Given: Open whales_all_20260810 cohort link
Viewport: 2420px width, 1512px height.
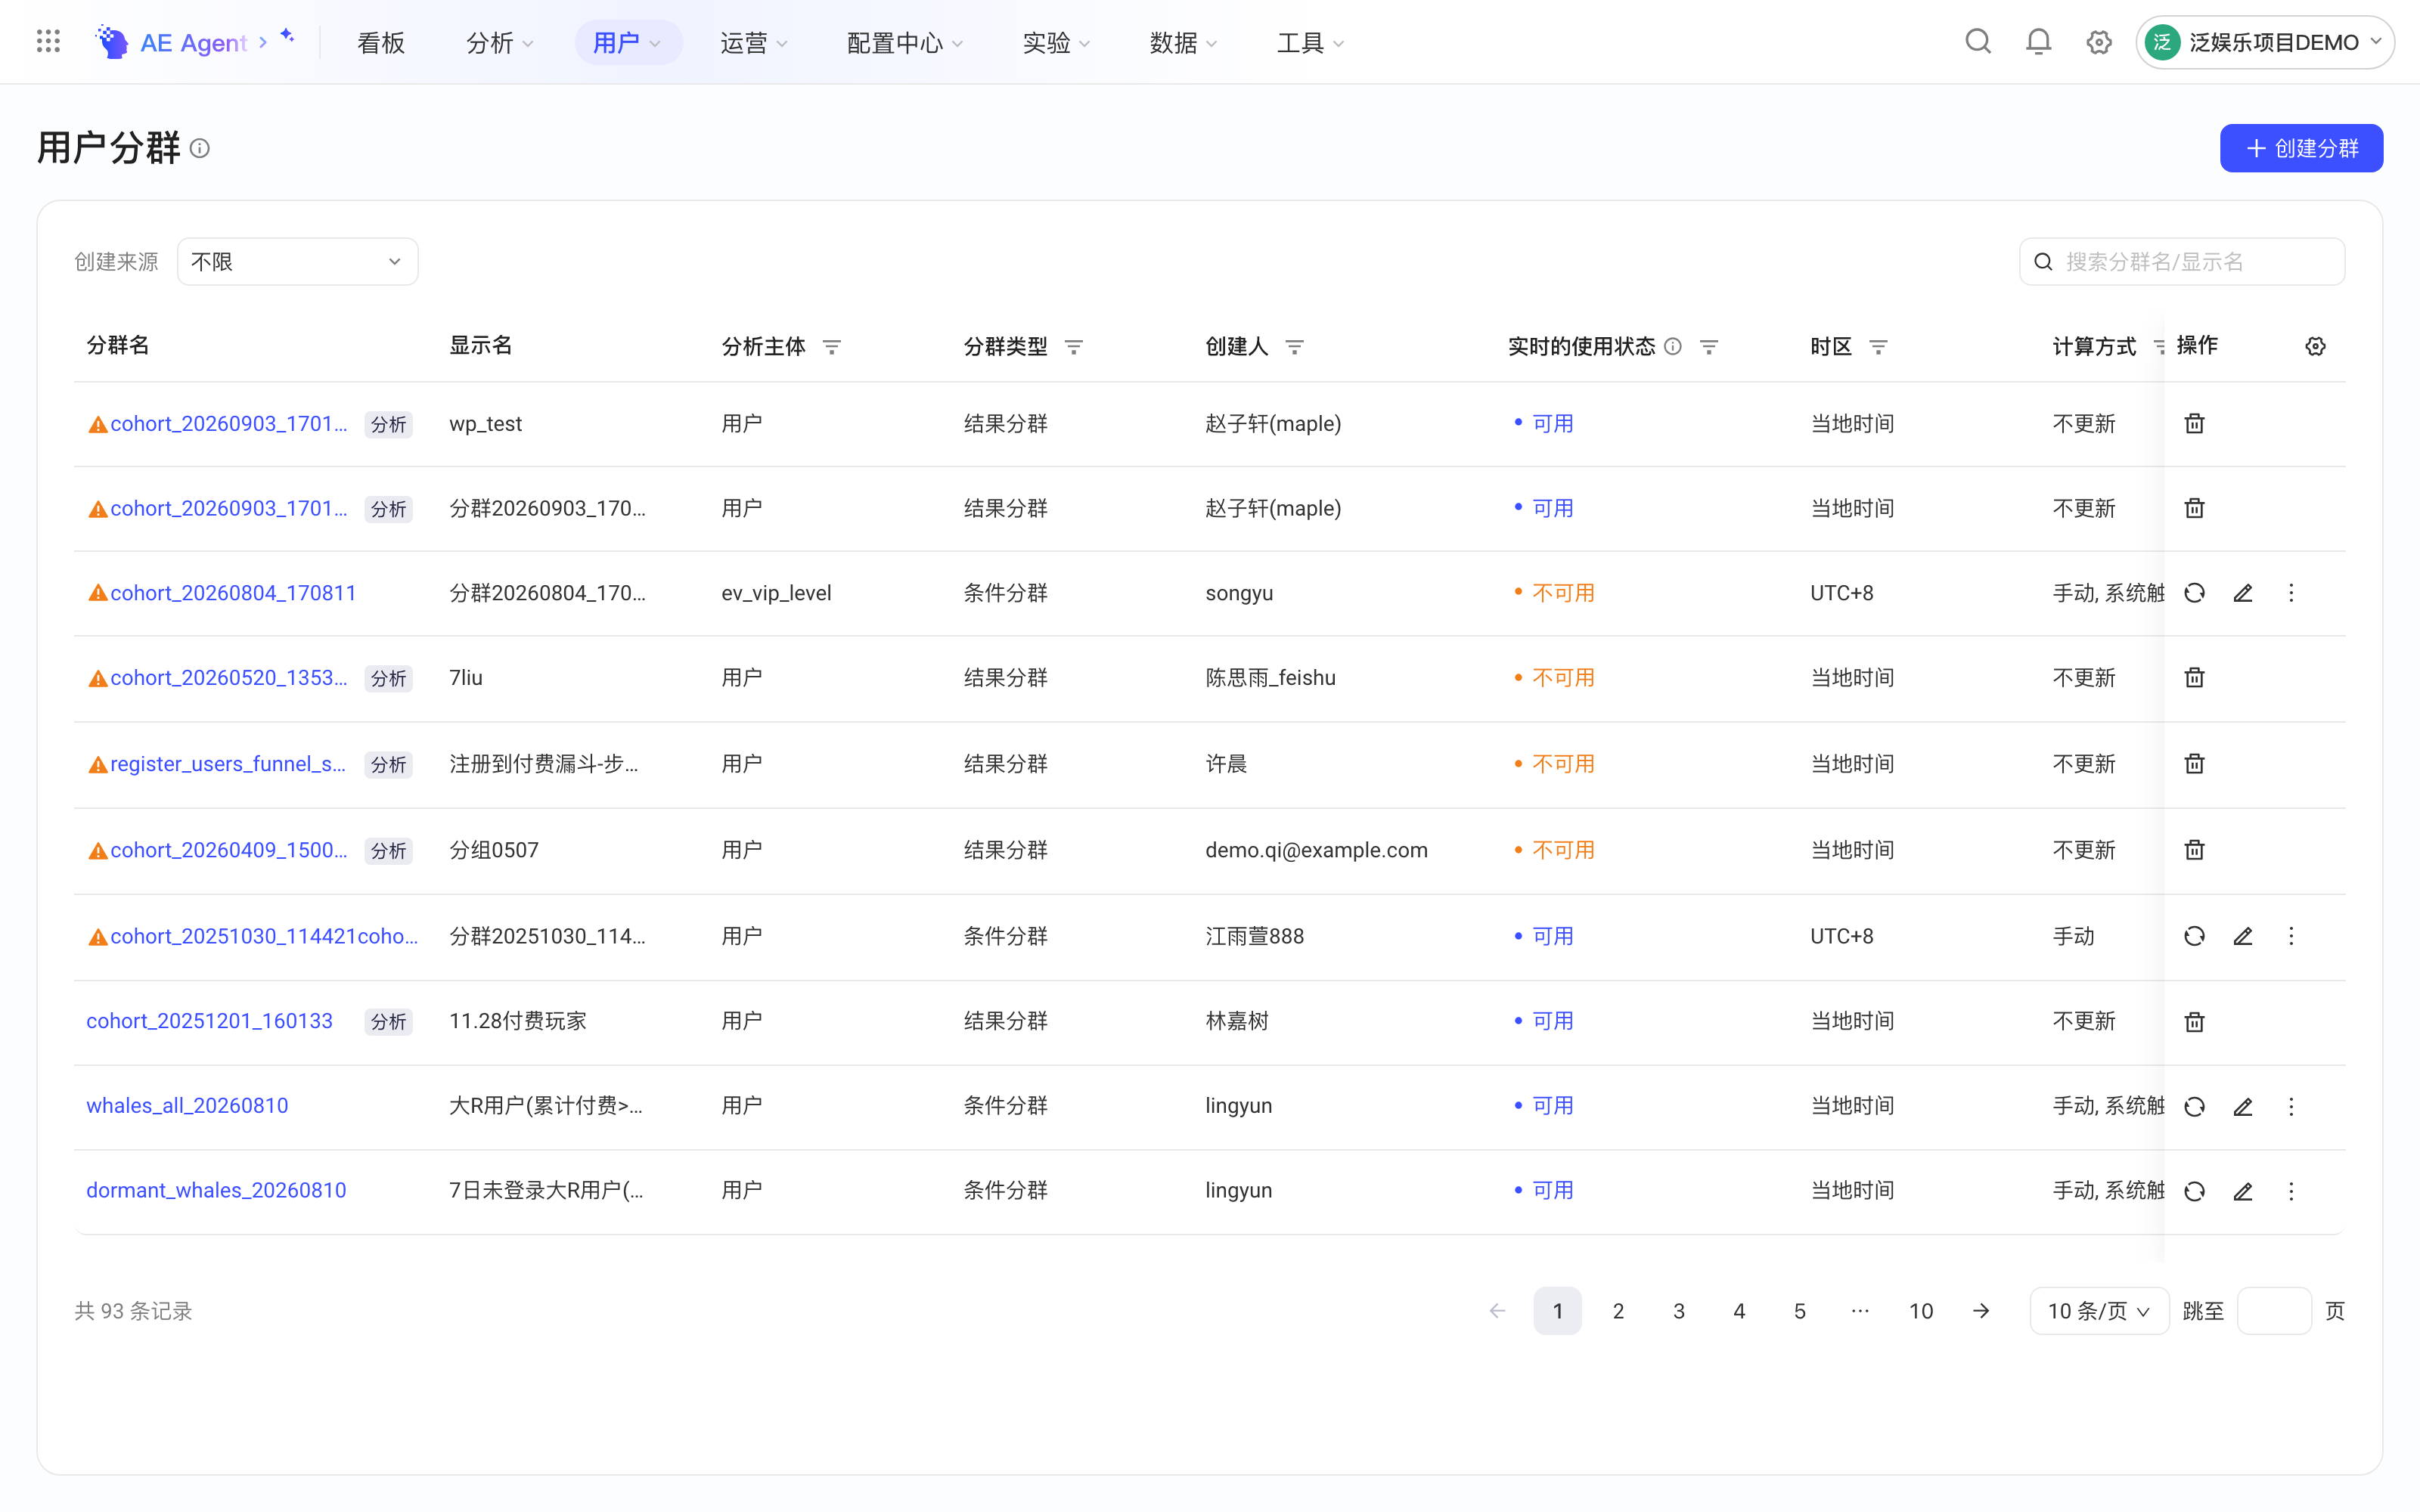Looking at the screenshot, I should [187, 1106].
